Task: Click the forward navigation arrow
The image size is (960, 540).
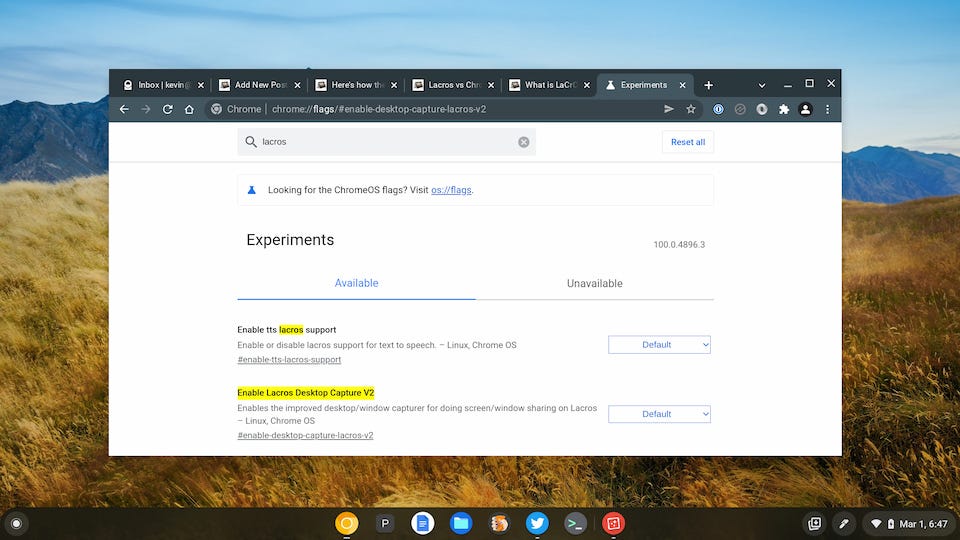Action: pos(146,109)
